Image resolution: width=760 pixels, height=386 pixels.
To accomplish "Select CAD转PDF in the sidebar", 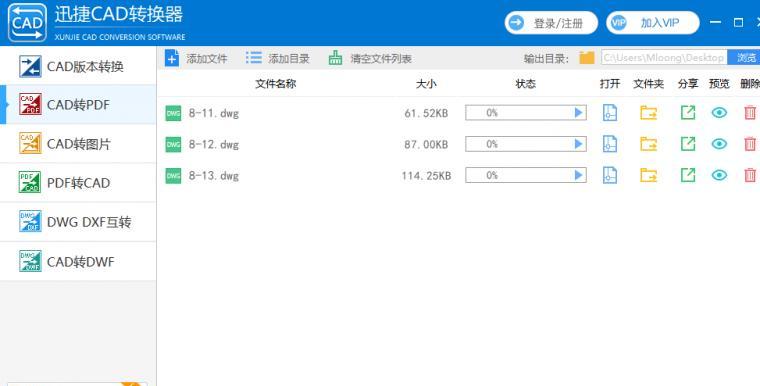I will coord(78,105).
